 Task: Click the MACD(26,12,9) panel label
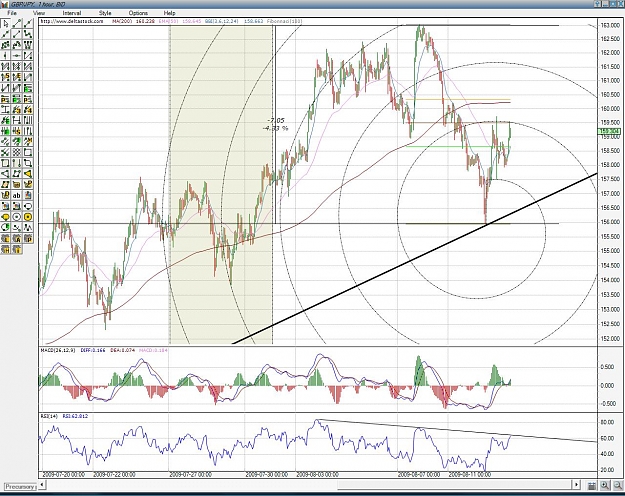click(58, 350)
